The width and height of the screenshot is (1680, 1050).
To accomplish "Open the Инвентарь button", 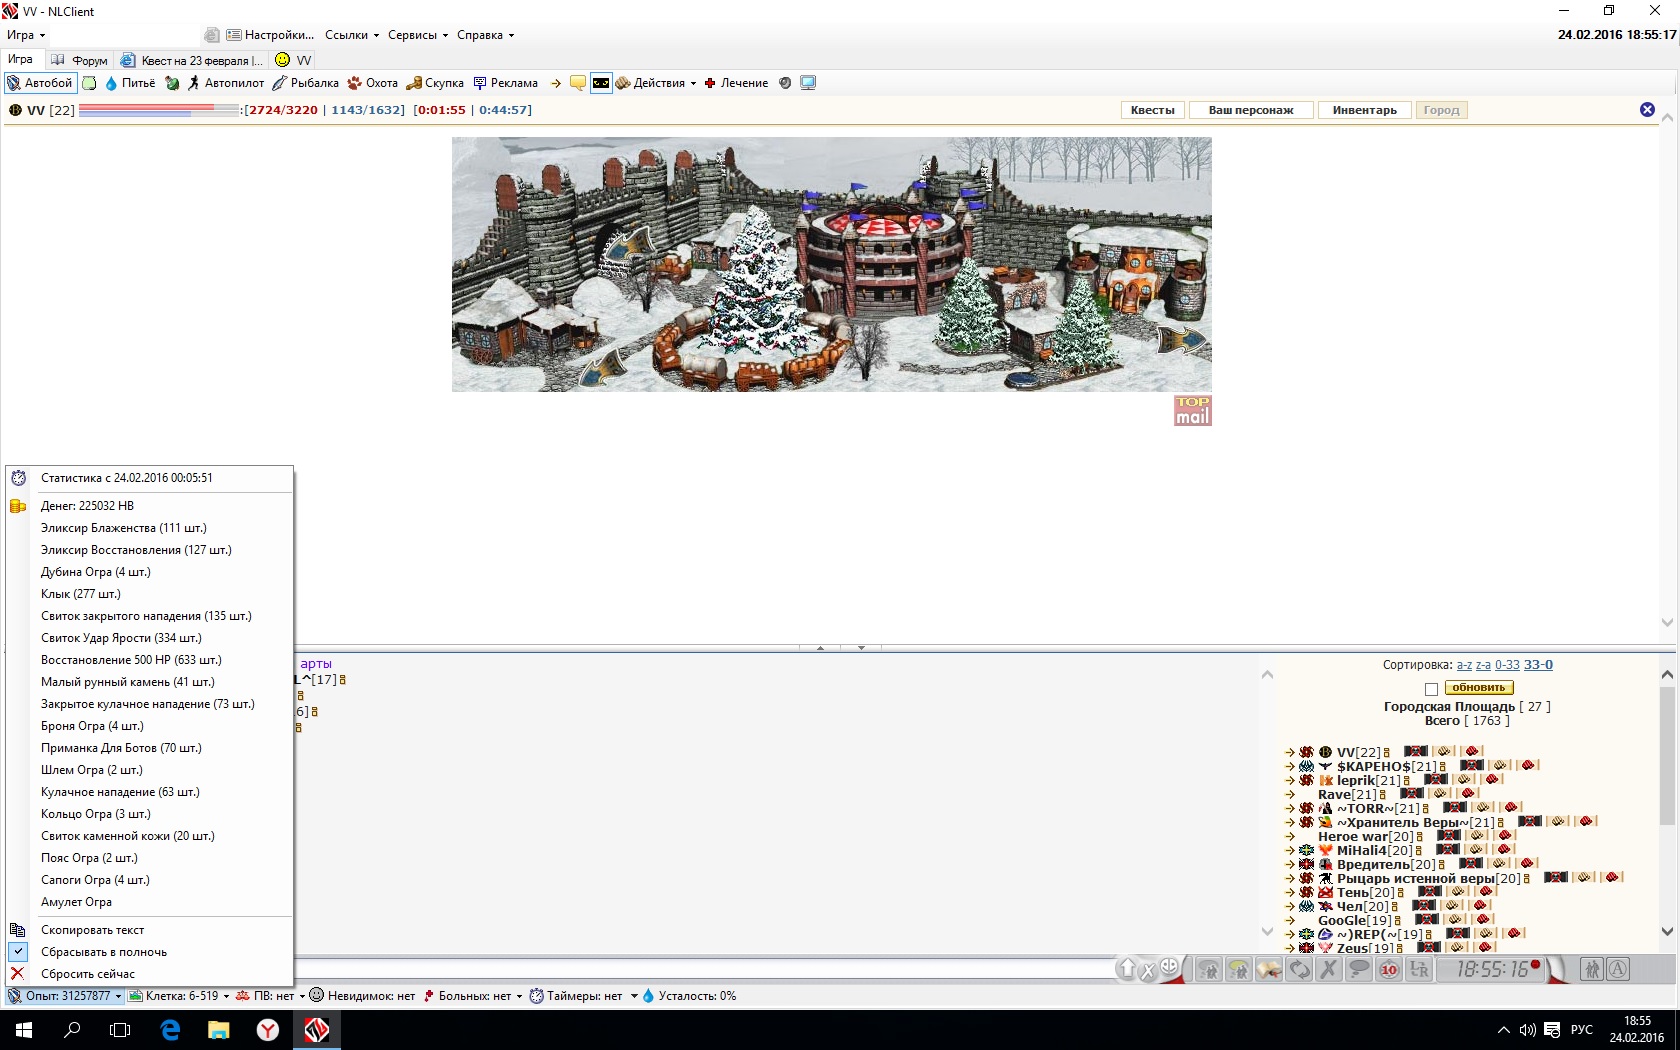I will coord(1365,110).
